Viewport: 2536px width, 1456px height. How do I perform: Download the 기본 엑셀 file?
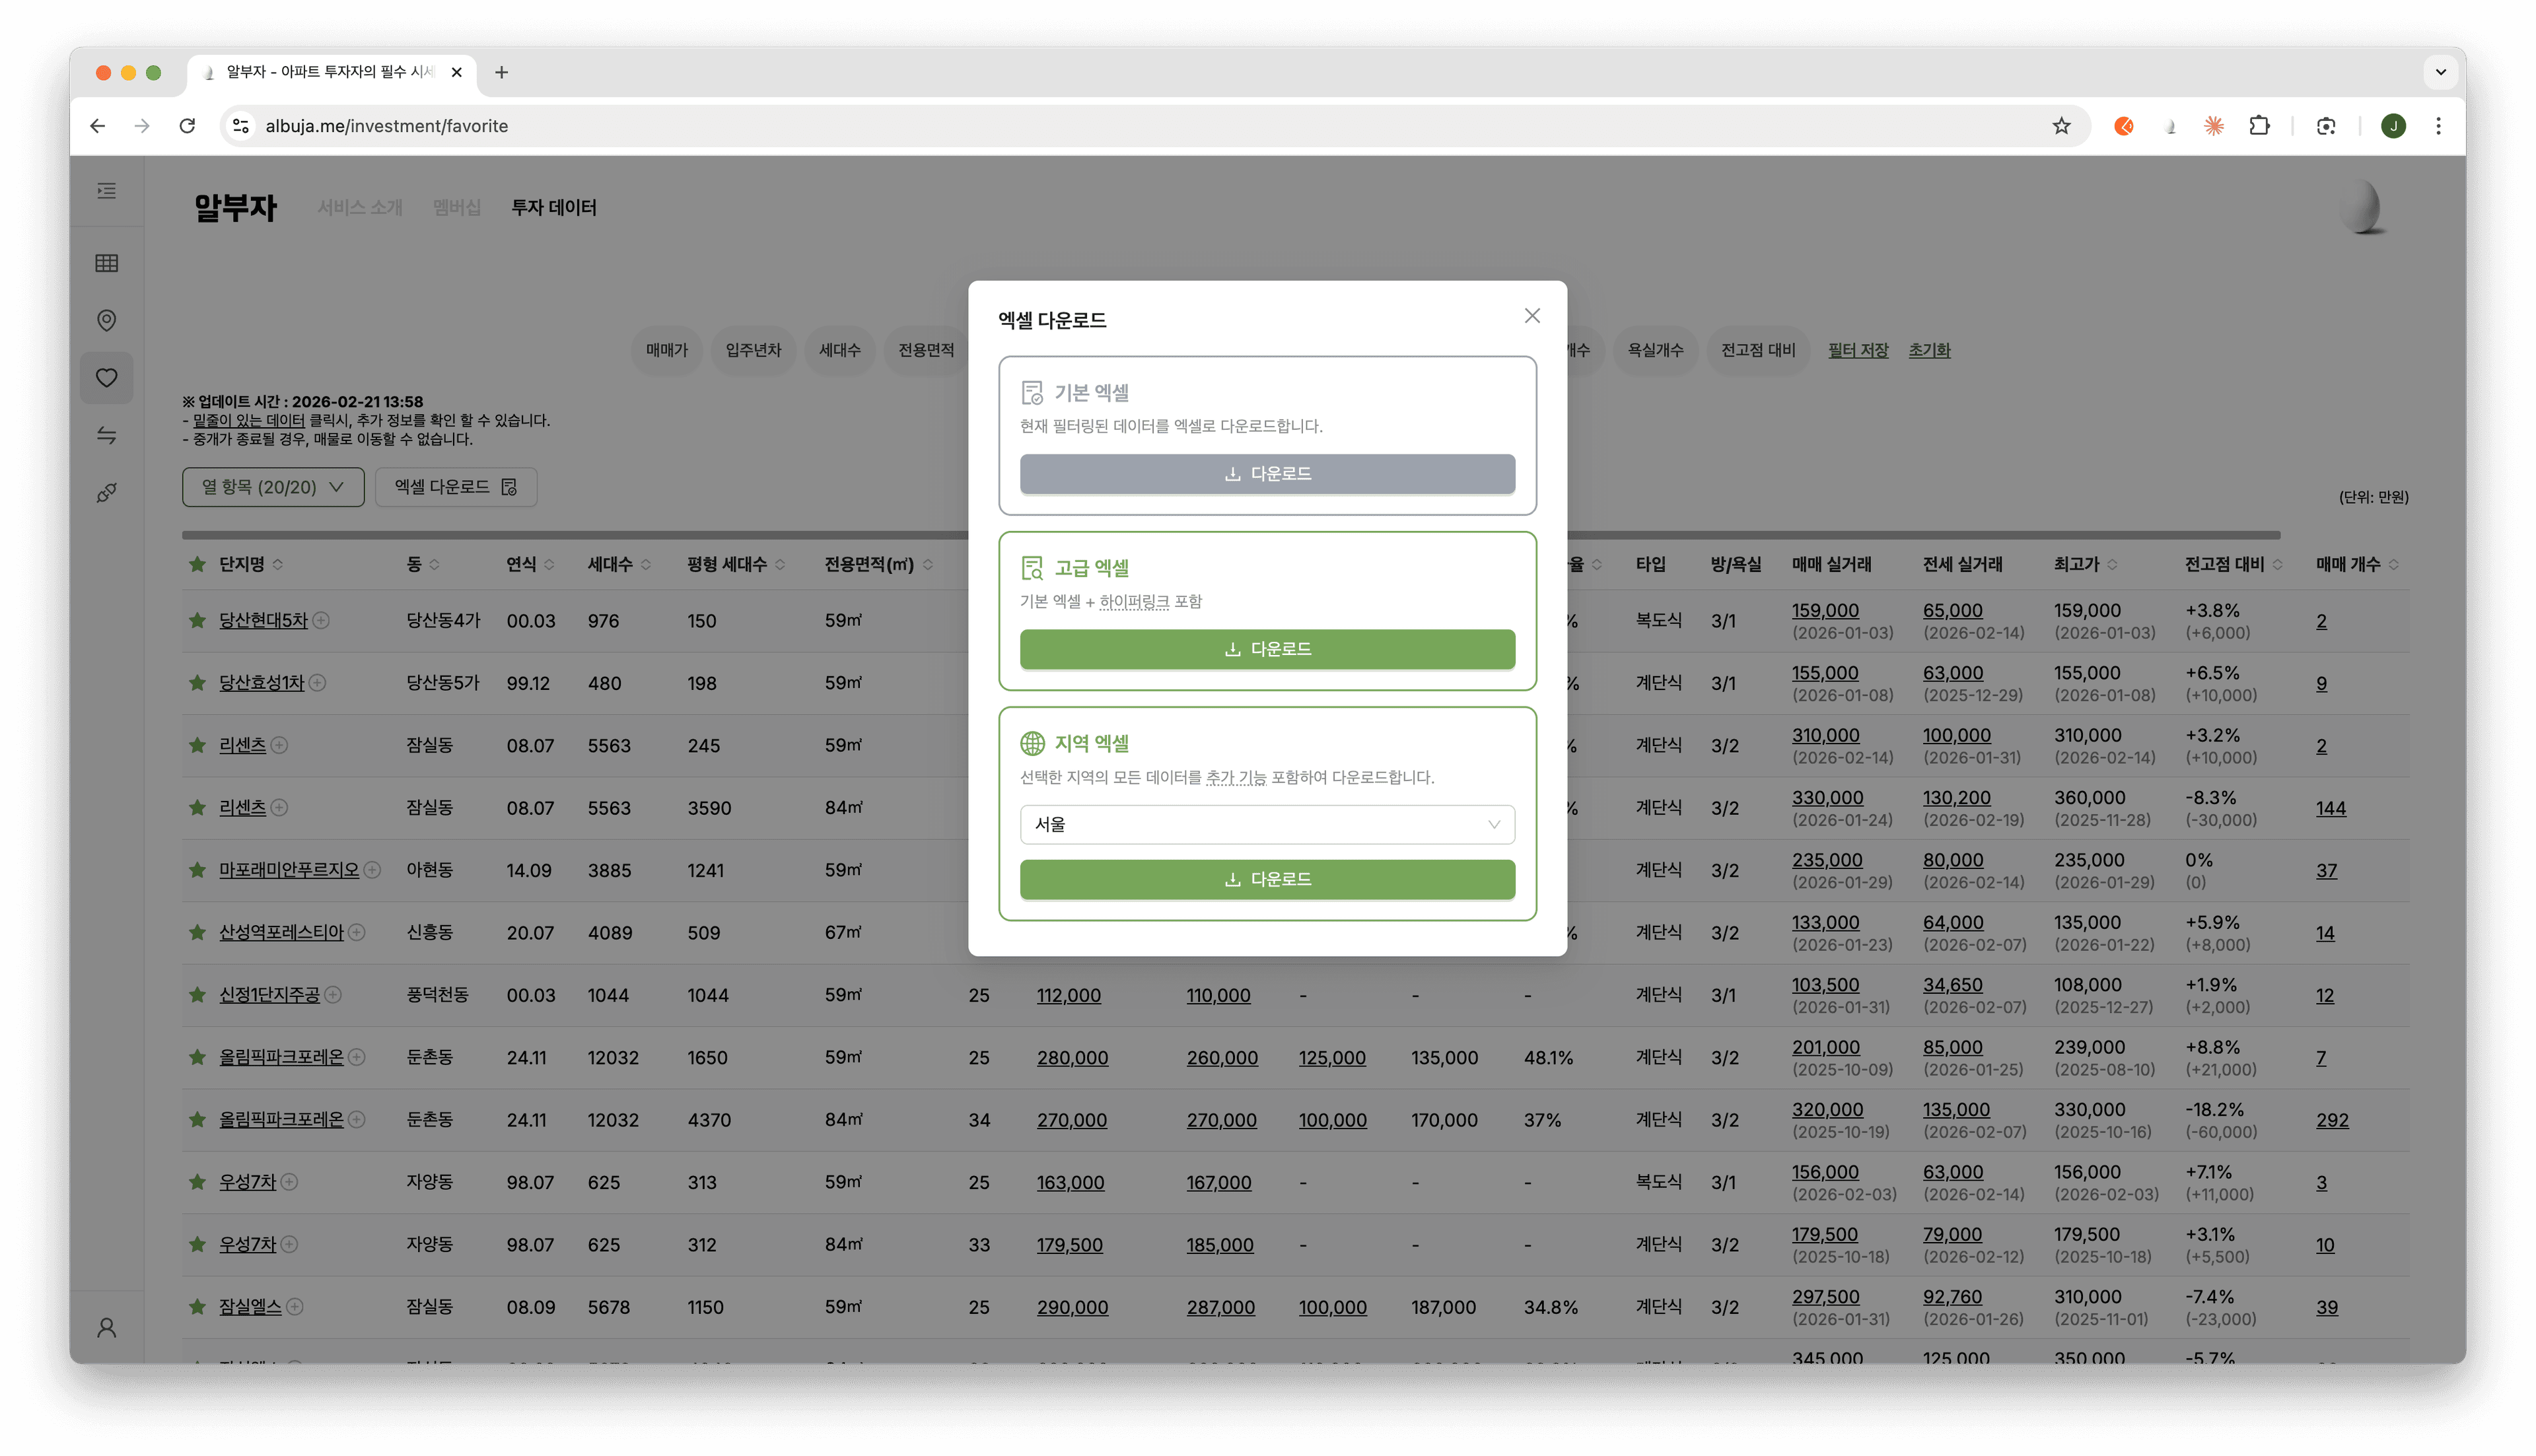point(1267,474)
